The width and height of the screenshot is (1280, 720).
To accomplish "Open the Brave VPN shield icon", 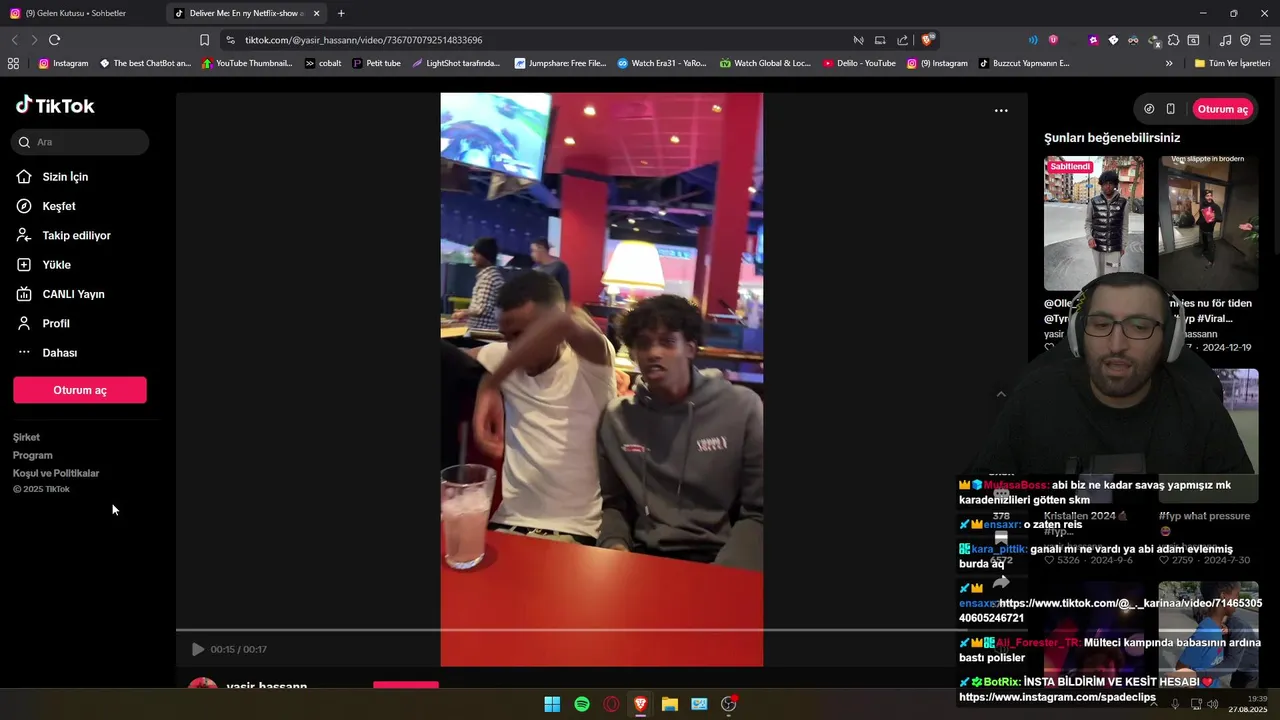I will pos(1245,40).
